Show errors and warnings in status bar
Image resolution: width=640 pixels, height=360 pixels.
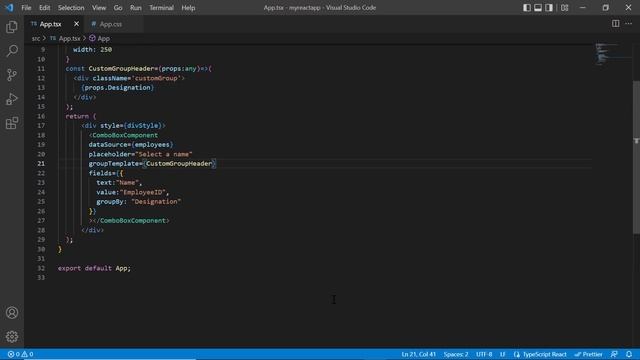[x=20, y=354]
